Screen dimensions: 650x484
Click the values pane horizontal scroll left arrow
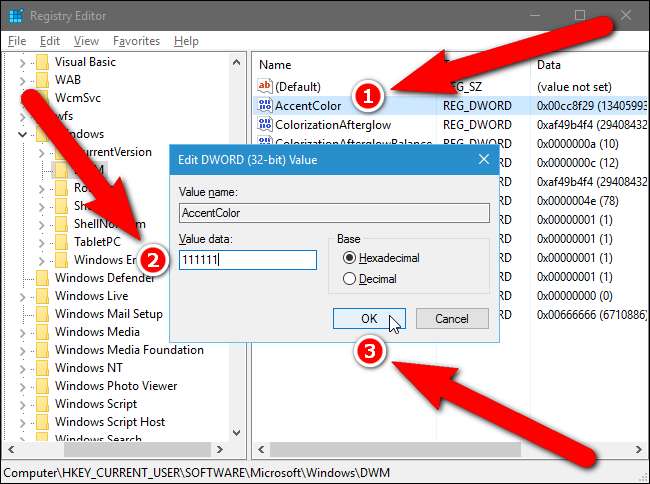pyautogui.click(x=261, y=449)
